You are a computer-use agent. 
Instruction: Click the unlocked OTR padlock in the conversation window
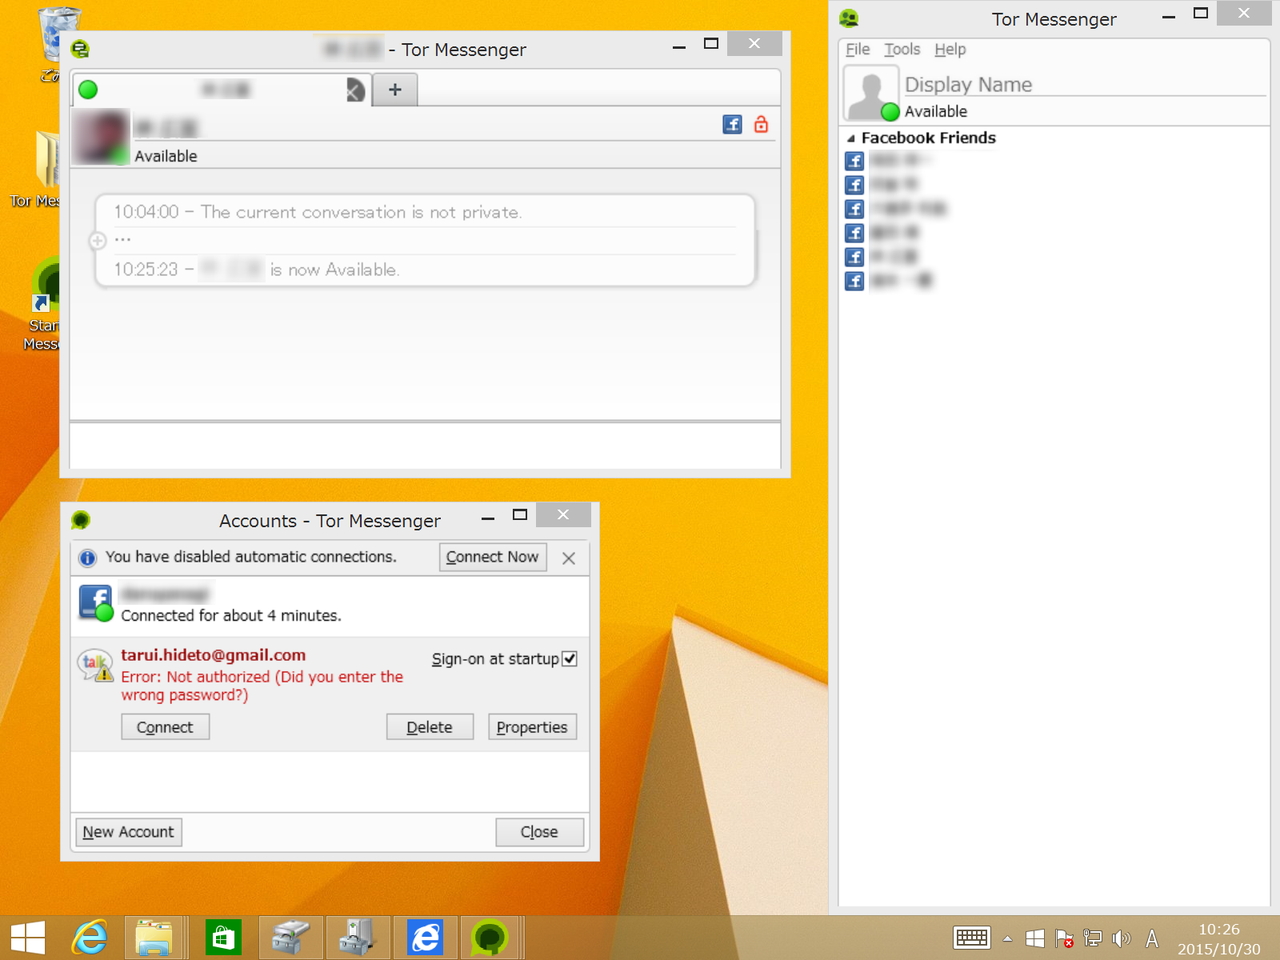(x=760, y=124)
